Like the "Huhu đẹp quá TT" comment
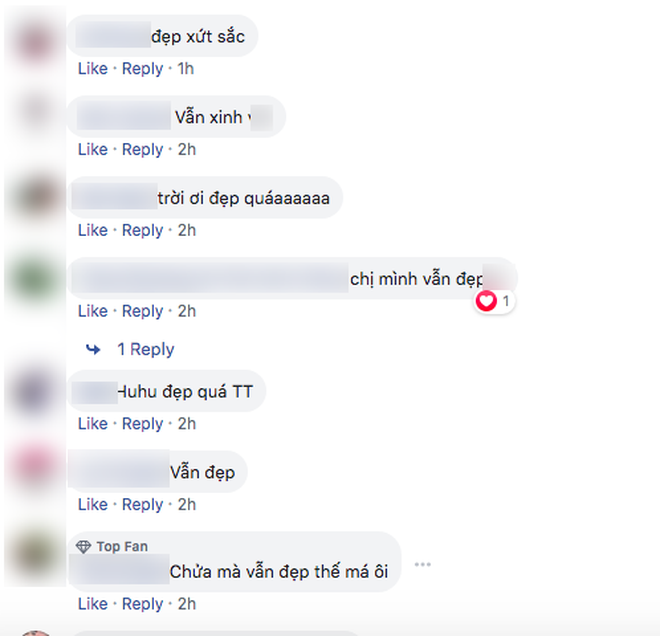This screenshot has width=660, height=636. 93,423
